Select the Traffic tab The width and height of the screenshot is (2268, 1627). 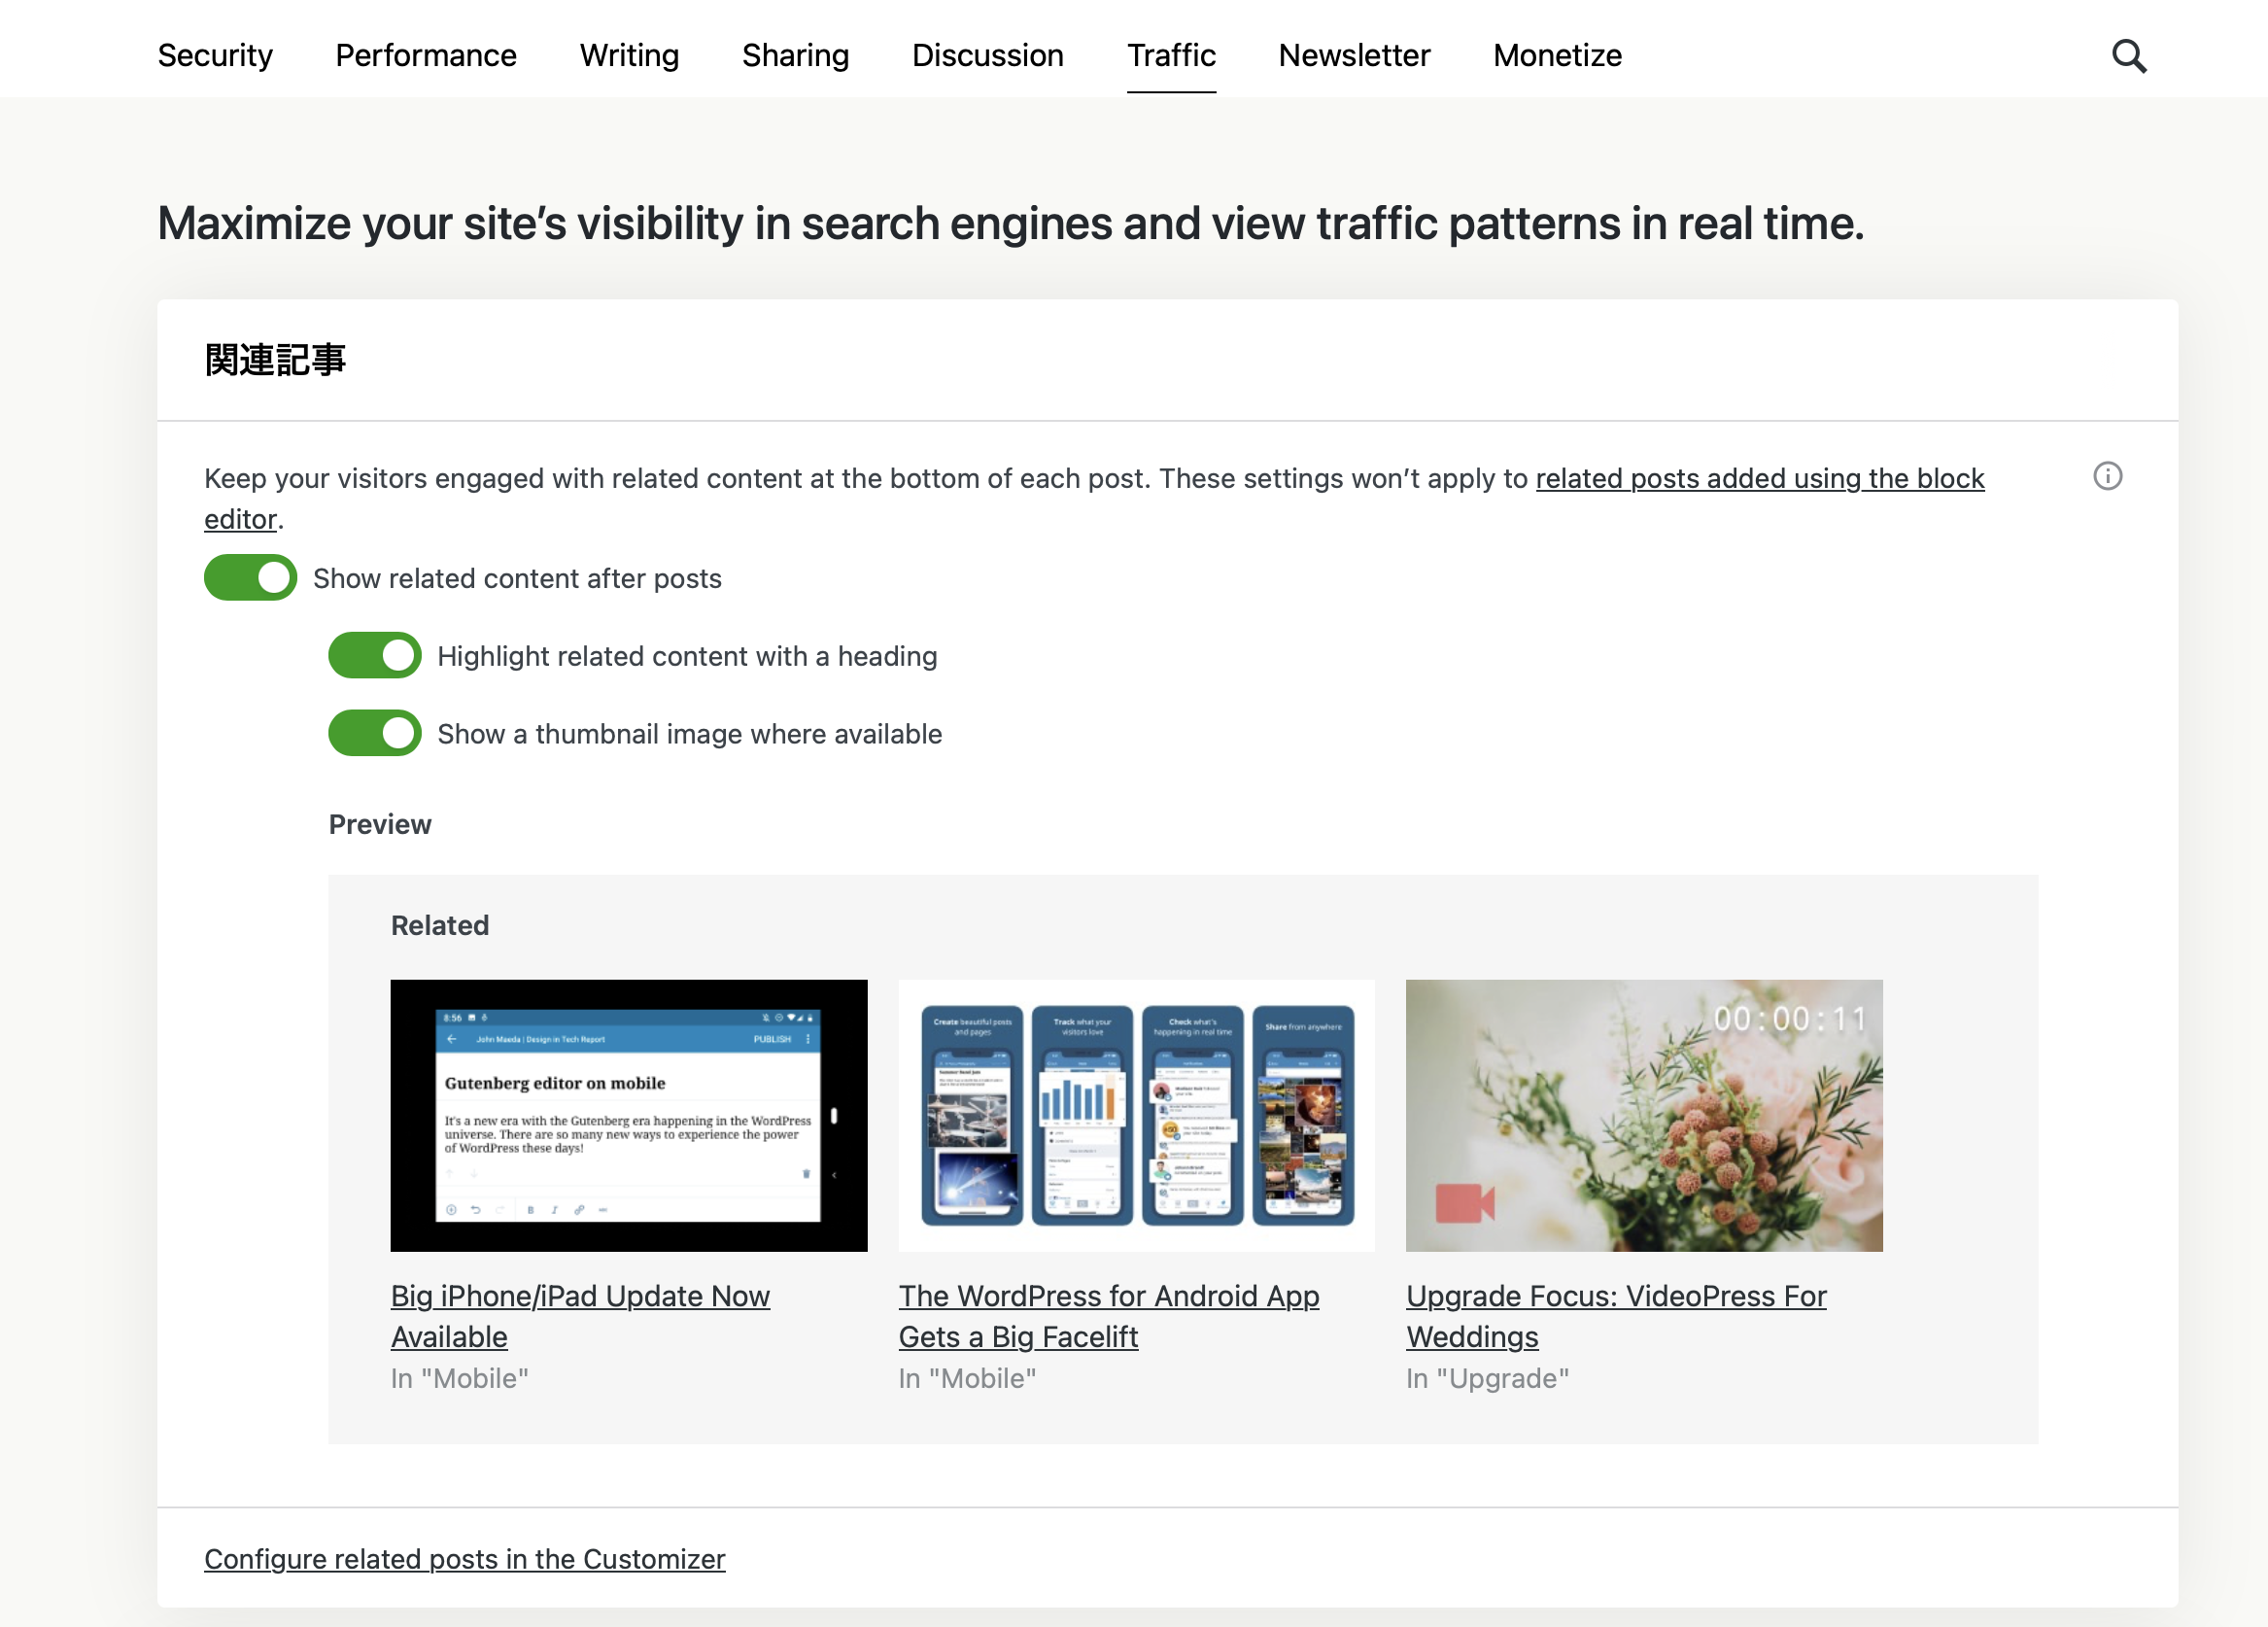(1171, 56)
